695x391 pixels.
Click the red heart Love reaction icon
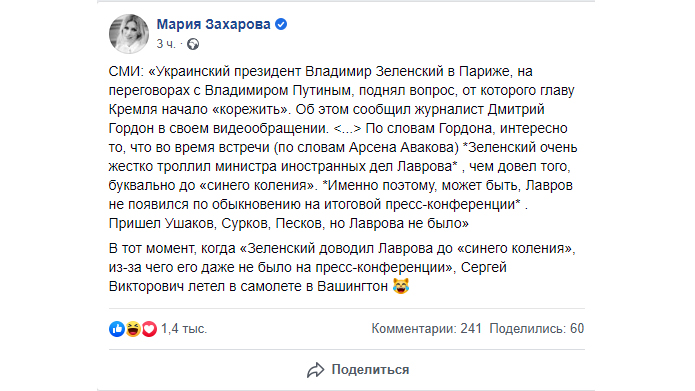click(149, 329)
